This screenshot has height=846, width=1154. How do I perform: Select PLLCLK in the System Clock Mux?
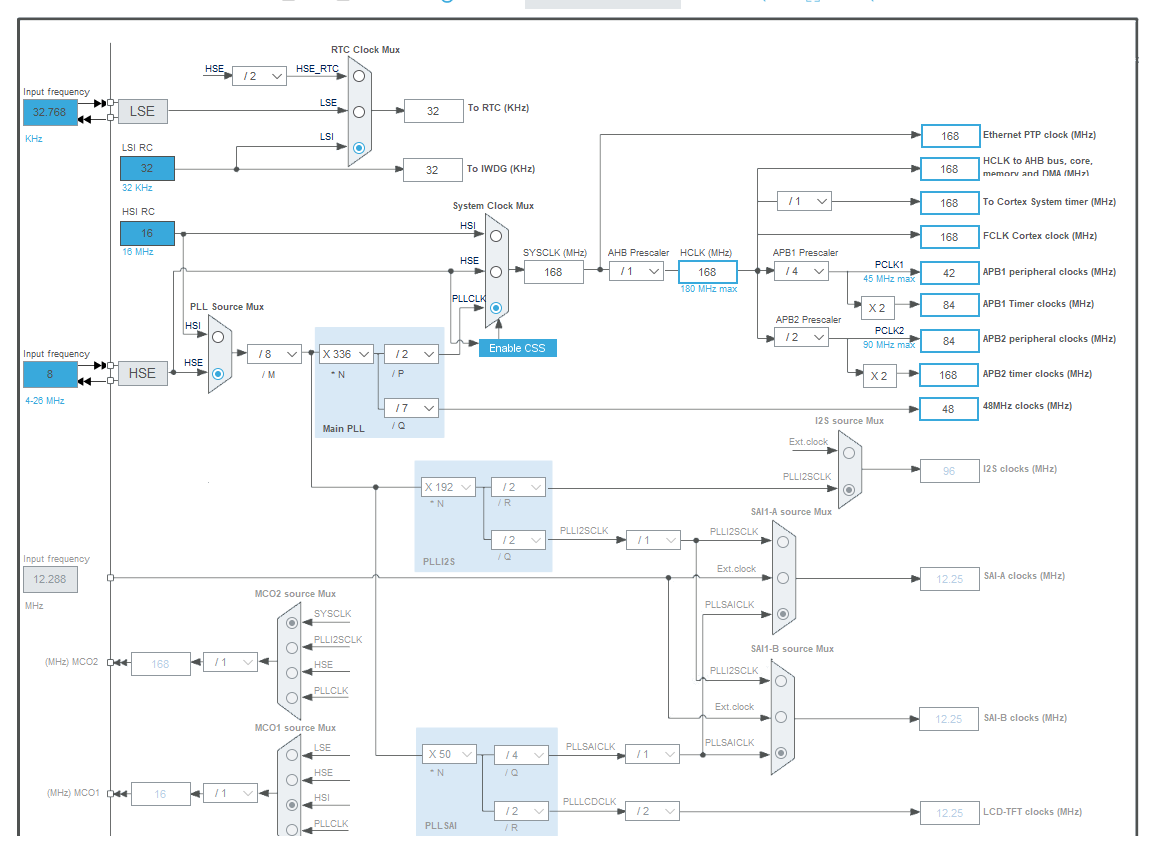coord(494,309)
